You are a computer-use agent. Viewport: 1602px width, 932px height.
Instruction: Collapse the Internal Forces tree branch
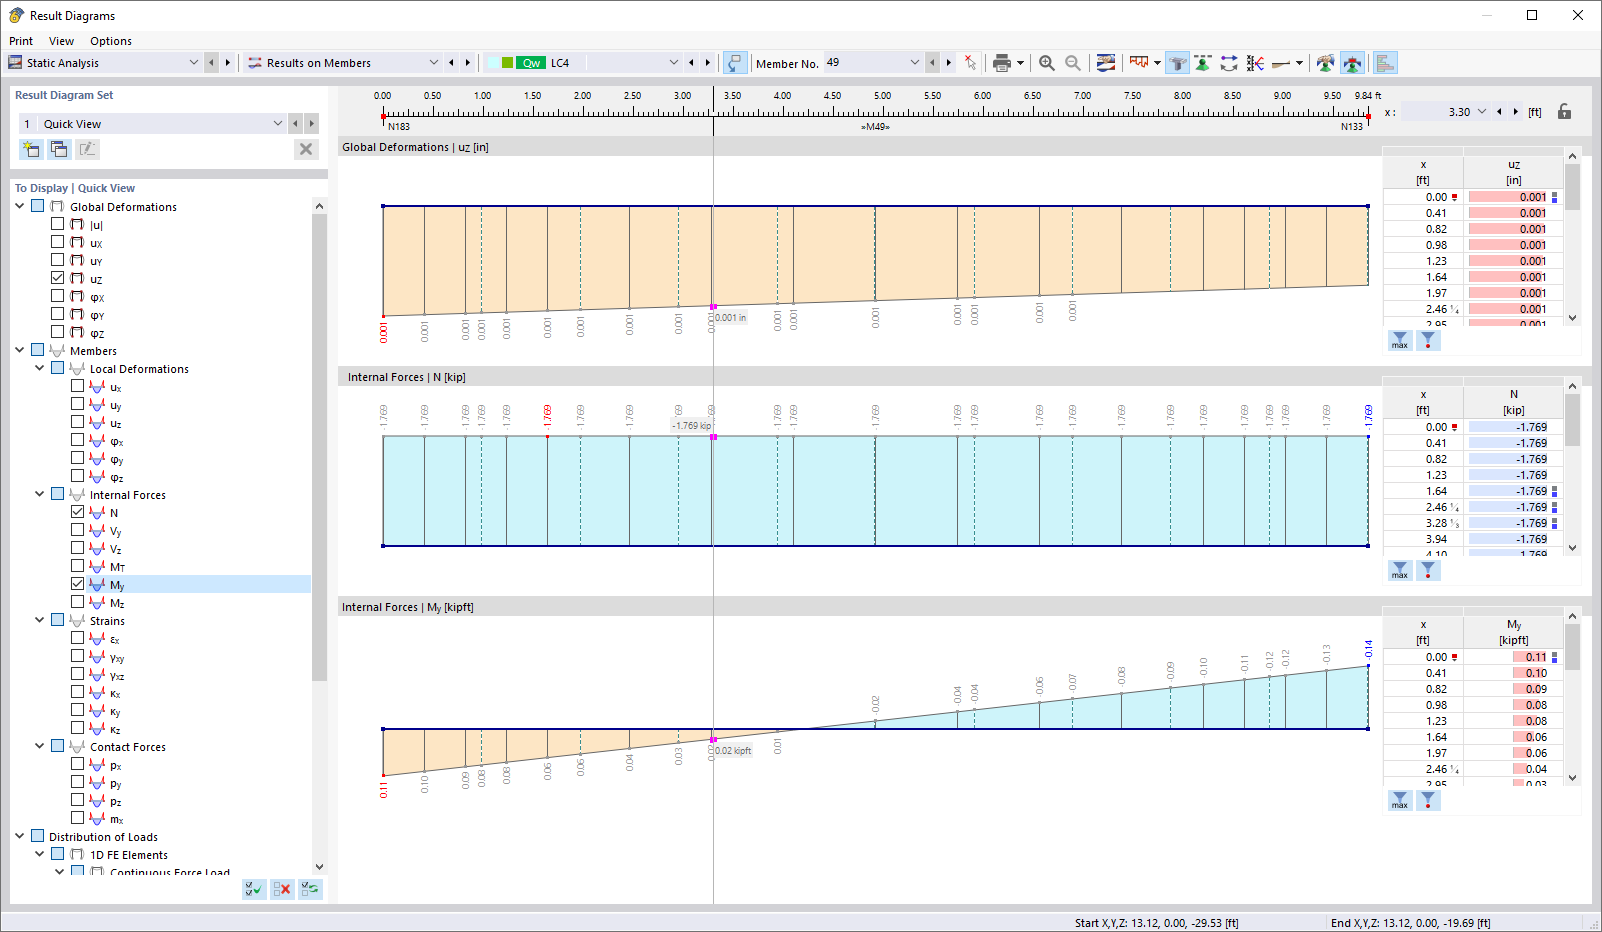point(39,493)
